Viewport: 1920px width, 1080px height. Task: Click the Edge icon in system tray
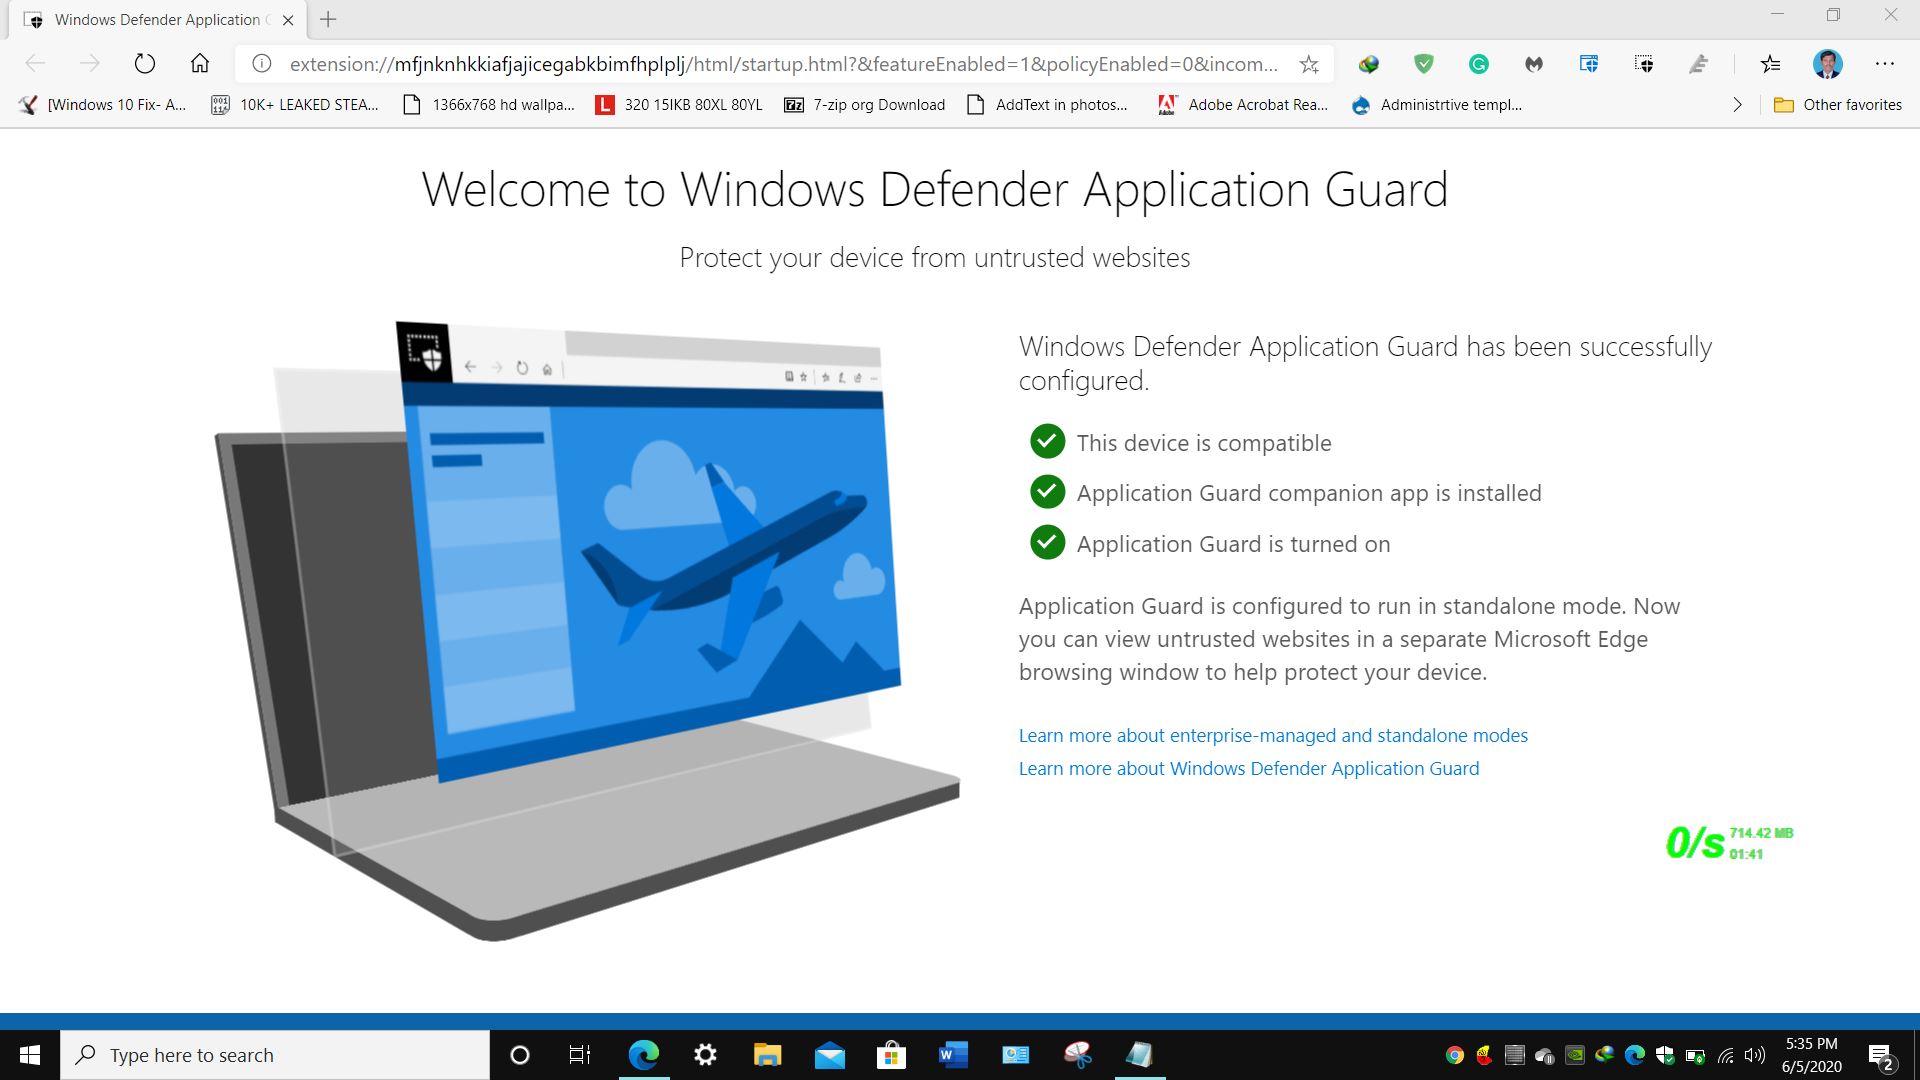point(1635,1055)
